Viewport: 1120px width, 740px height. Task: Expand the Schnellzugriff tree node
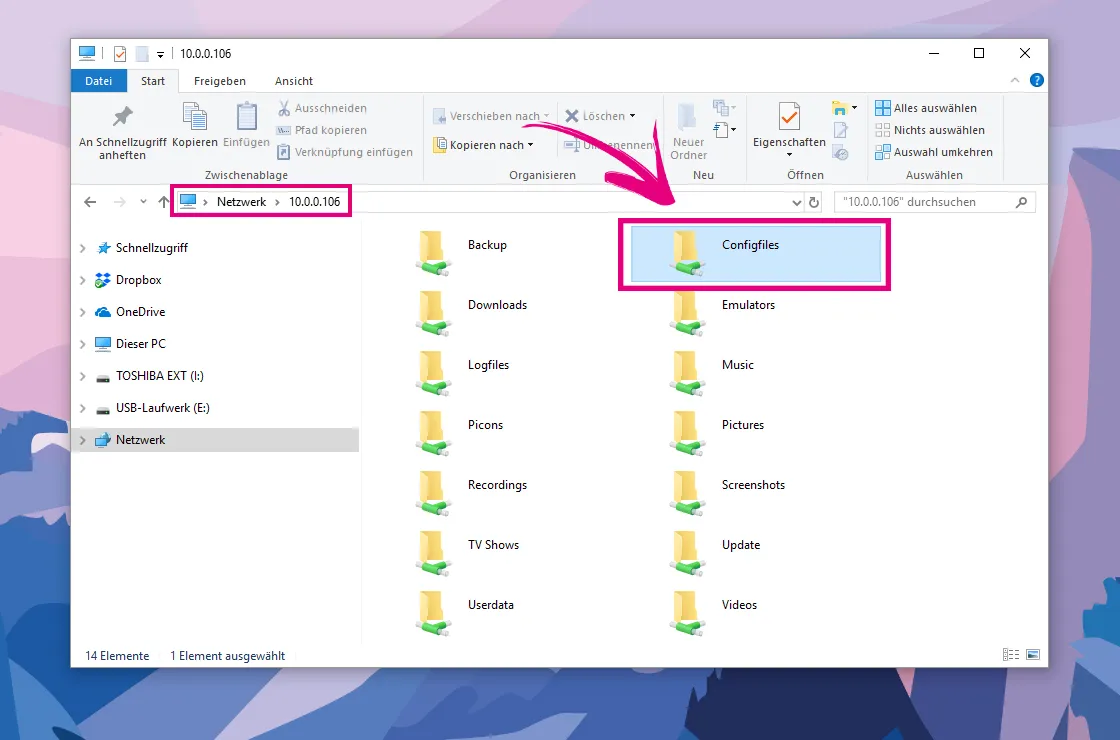pyautogui.click(x=83, y=249)
